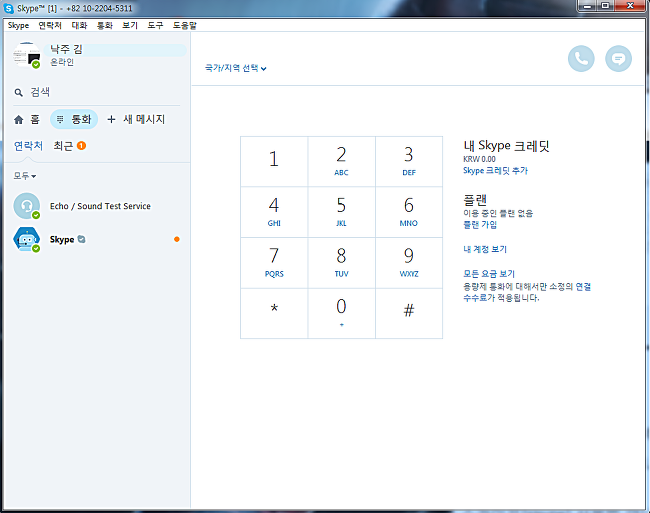Open chat with the message bubble icon
Image resolution: width=650 pixels, height=513 pixels.
click(618, 59)
